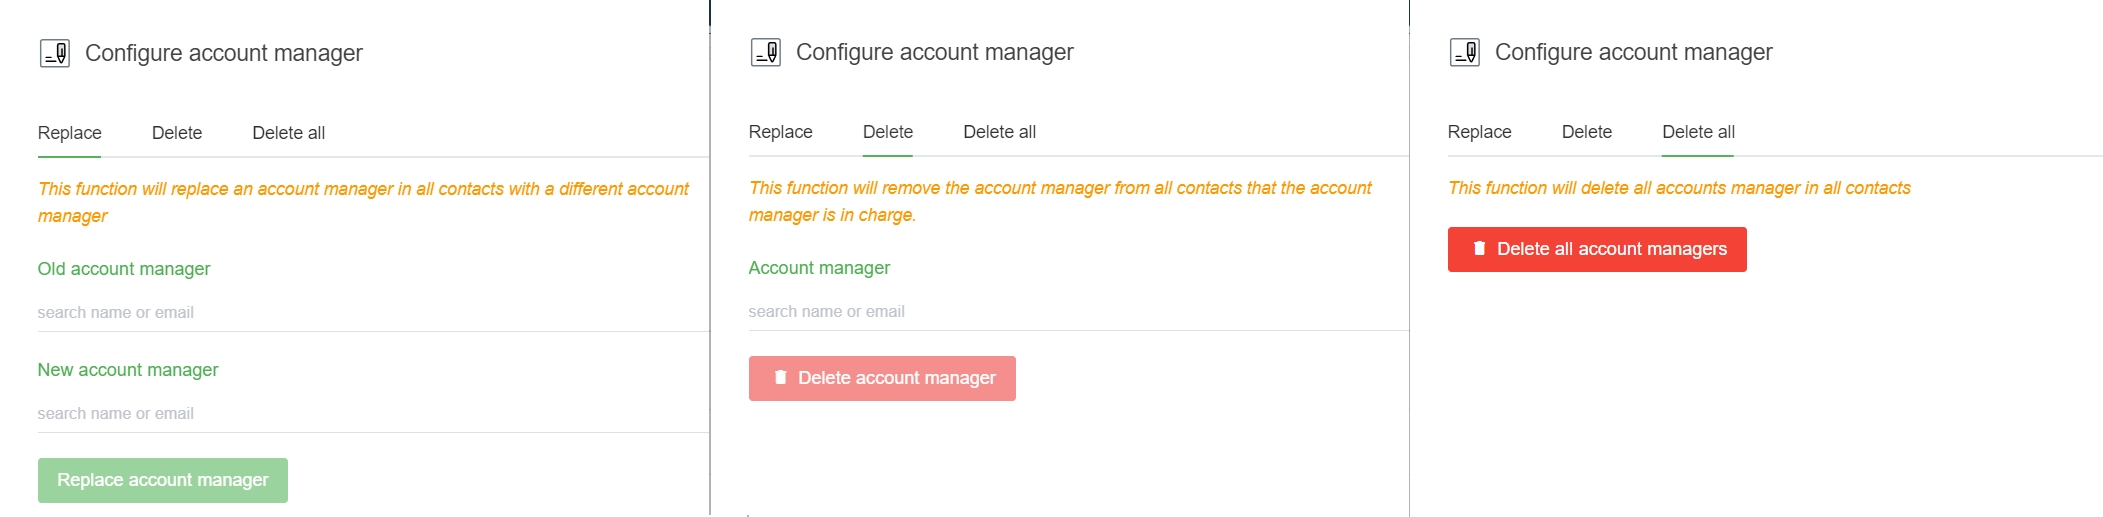This screenshot has width=2103, height=517.
Task: Click the search field under Account manager label
Action: [x=1077, y=312]
